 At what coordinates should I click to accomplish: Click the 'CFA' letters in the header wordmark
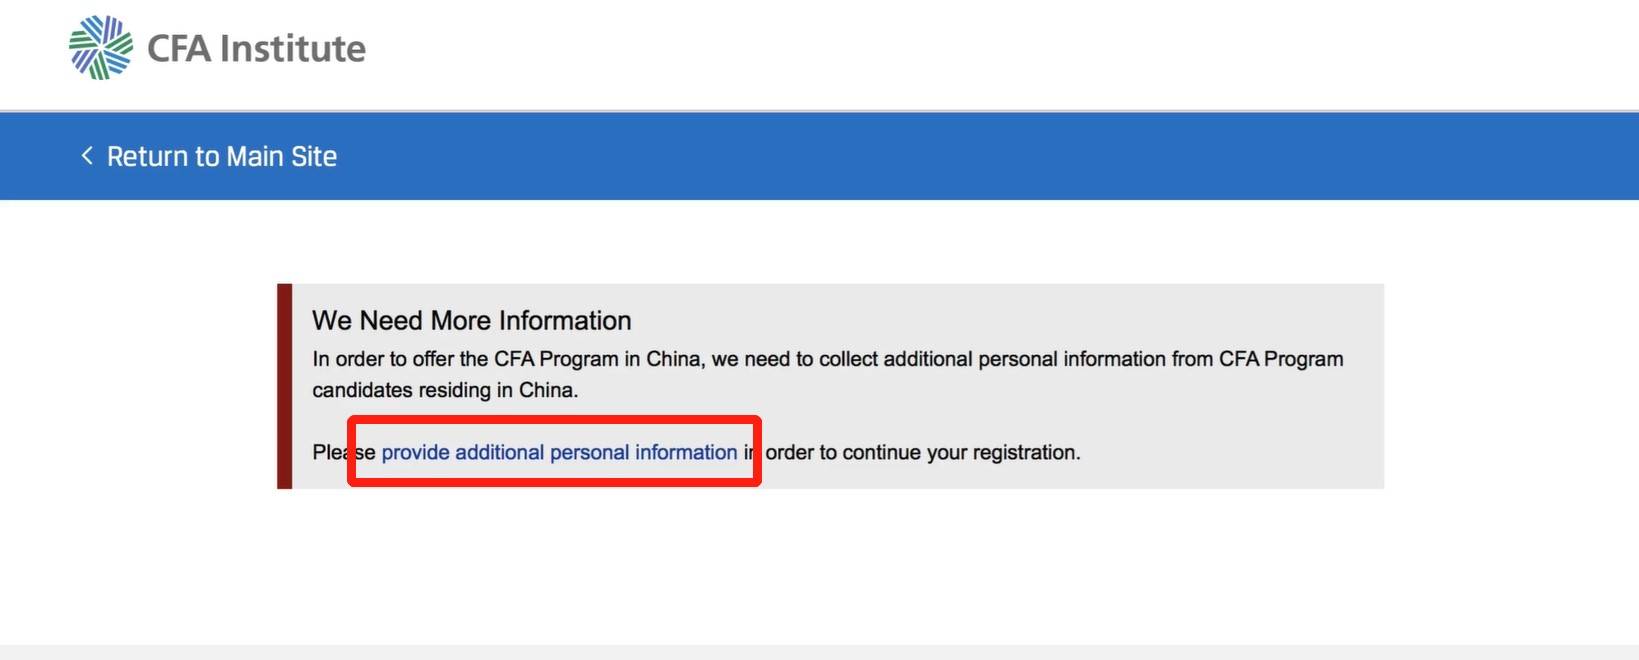pos(178,49)
